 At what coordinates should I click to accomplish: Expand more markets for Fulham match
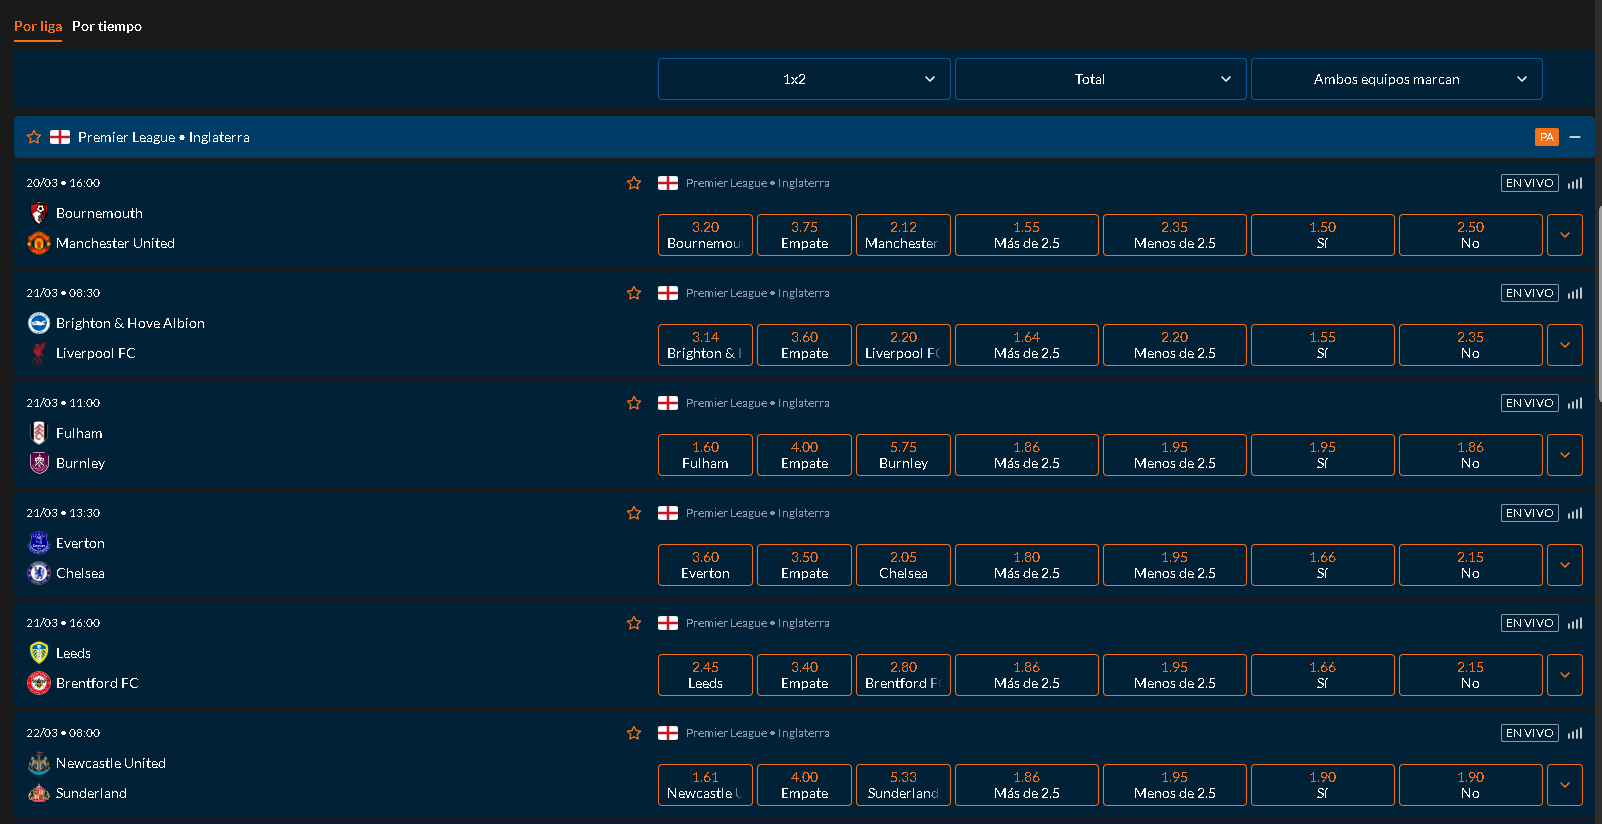(1565, 455)
